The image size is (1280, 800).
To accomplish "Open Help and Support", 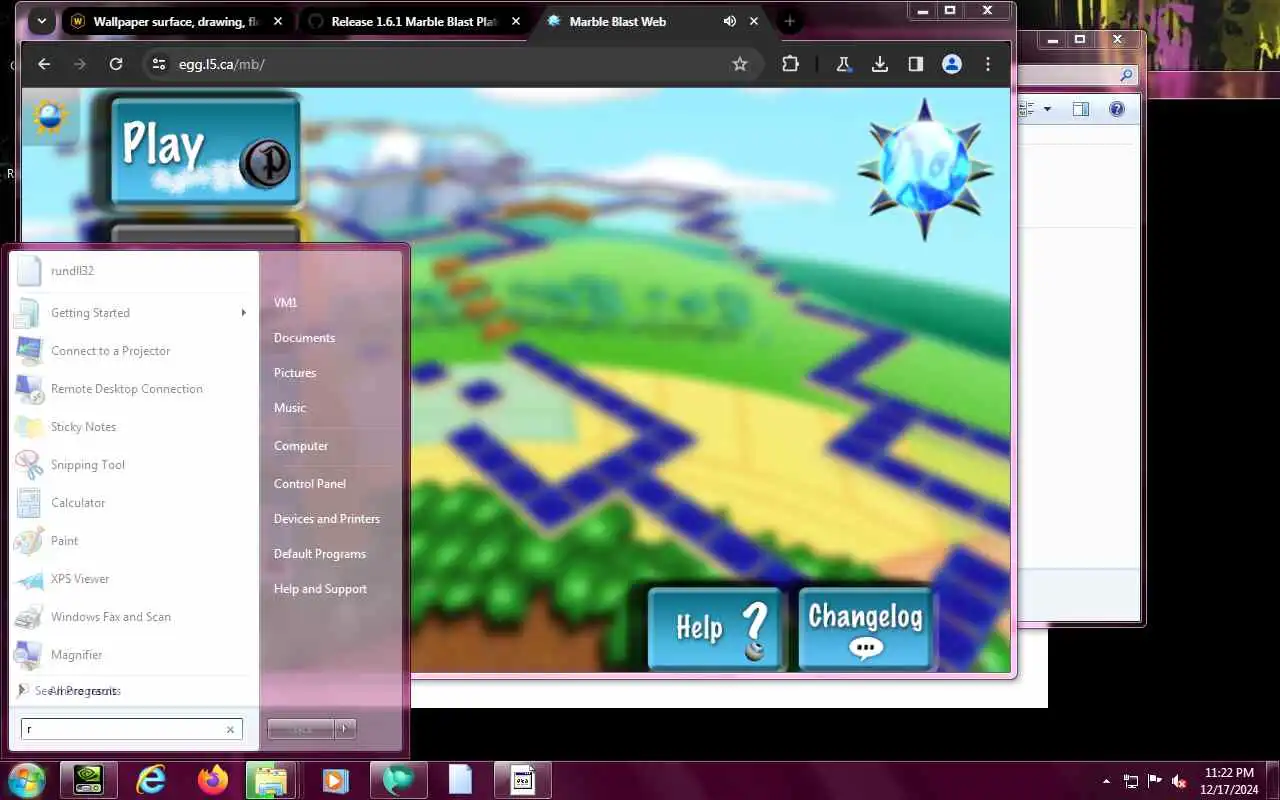I will [320, 589].
